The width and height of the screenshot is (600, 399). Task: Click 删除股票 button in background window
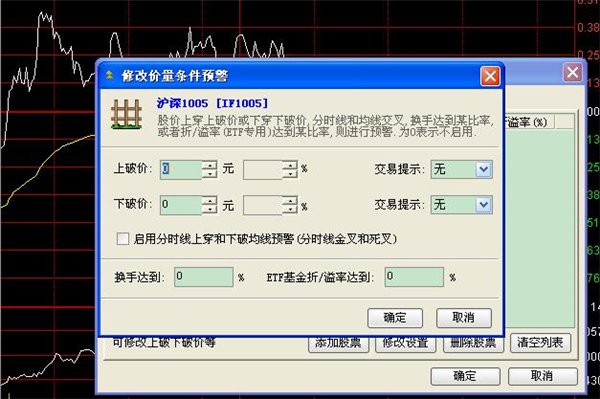click(x=473, y=344)
